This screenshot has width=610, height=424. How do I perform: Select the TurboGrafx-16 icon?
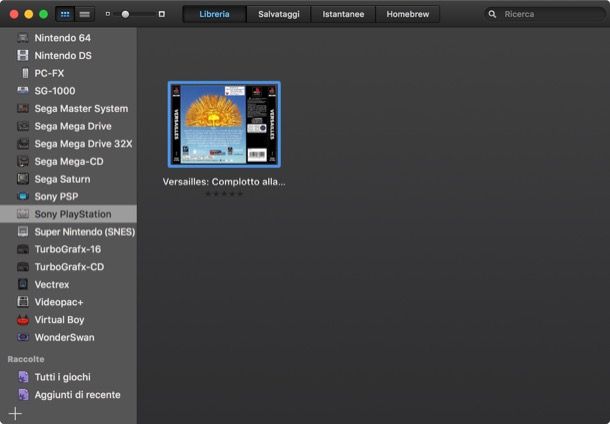pyautogui.click(x=23, y=249)
